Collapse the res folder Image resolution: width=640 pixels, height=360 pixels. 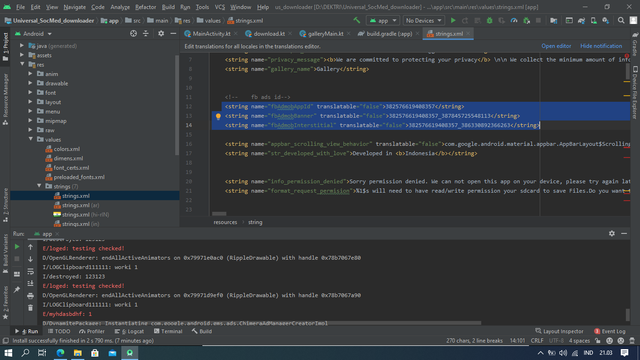click(22, 64)
